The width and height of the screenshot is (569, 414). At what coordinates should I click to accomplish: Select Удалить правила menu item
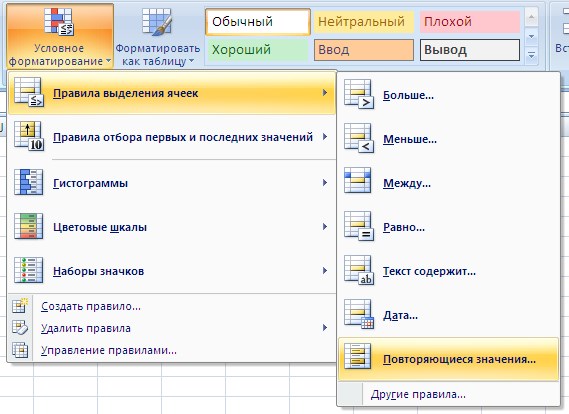click(172, 328)
